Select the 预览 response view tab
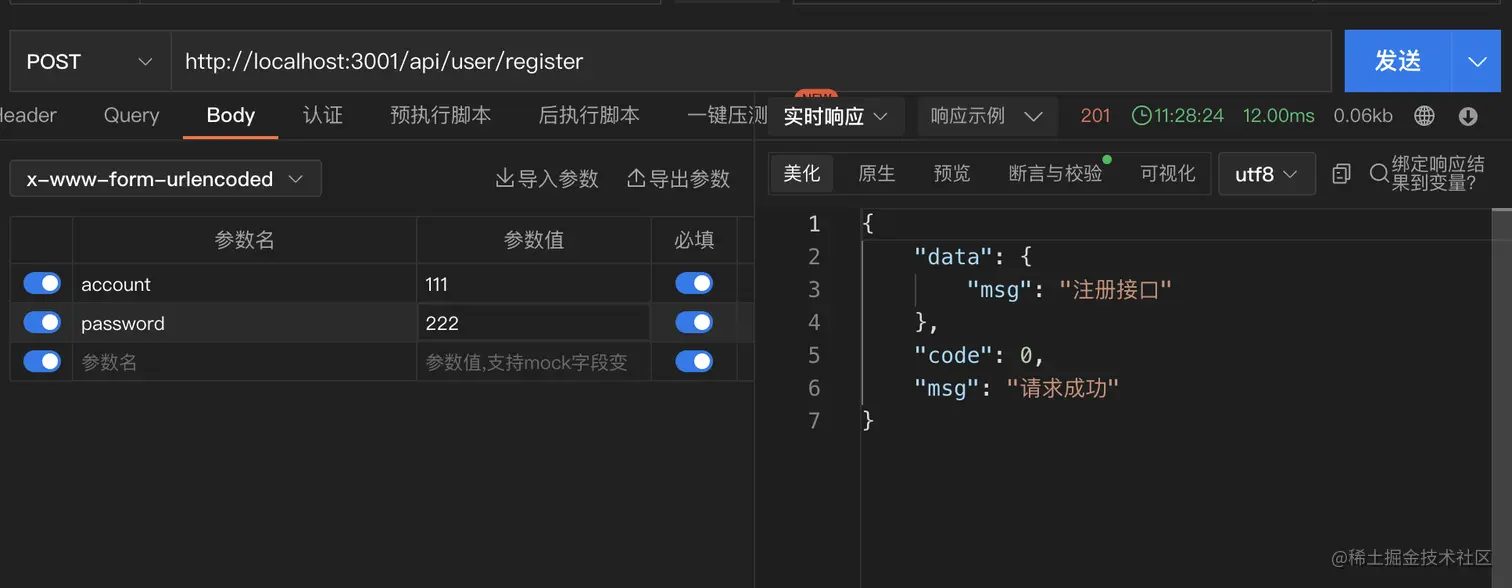 952,174
